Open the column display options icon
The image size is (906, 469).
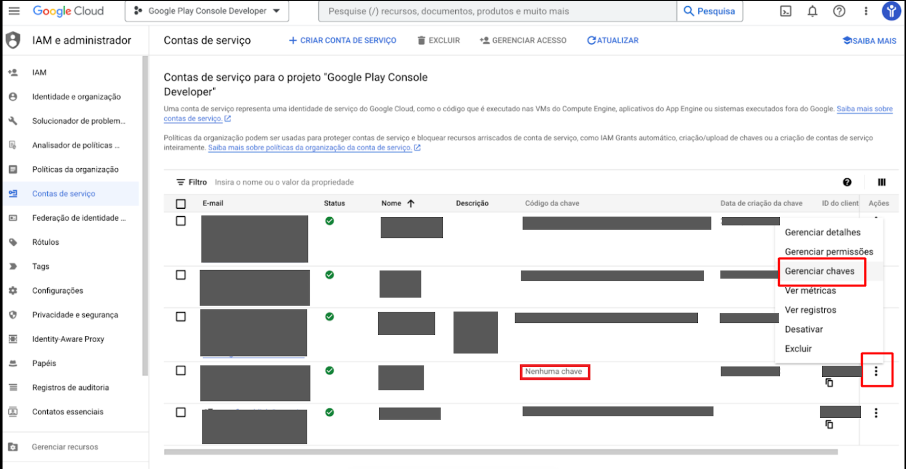click(x=882, y=182)
